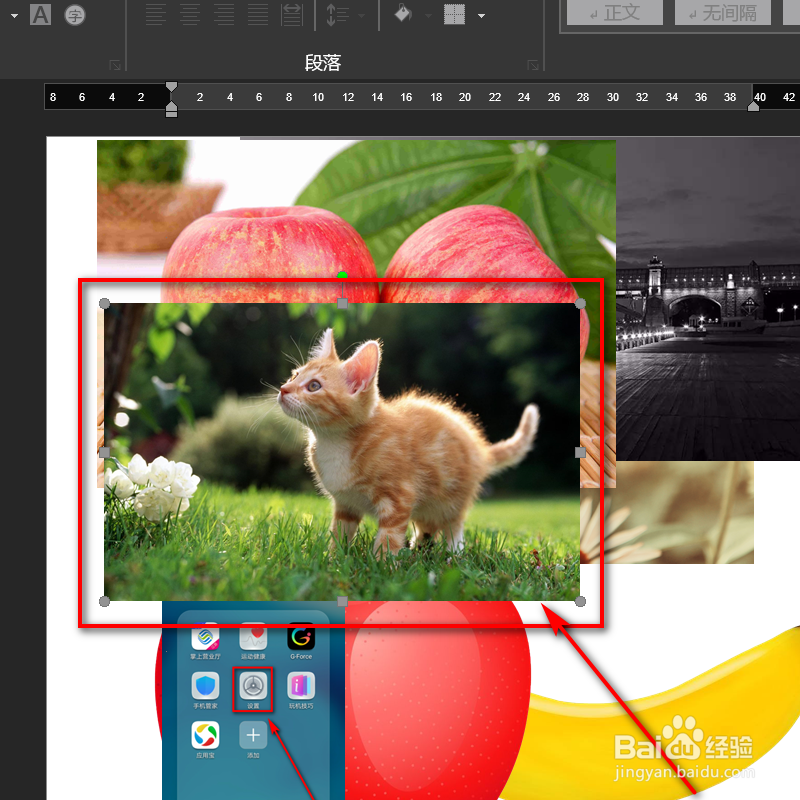Screen dimensions: 800x800
Task: Expand the borders dropdown arrow
Action: 481,16
